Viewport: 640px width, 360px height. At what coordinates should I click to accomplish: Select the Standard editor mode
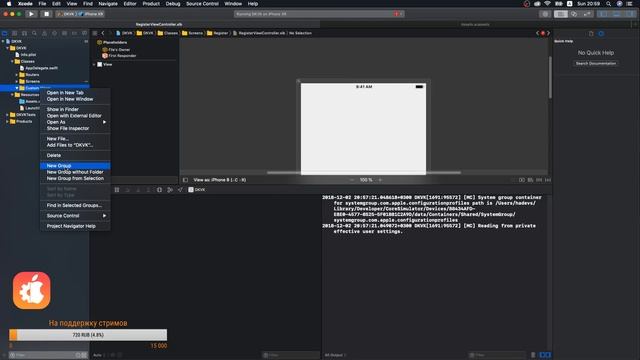point(561,14)
